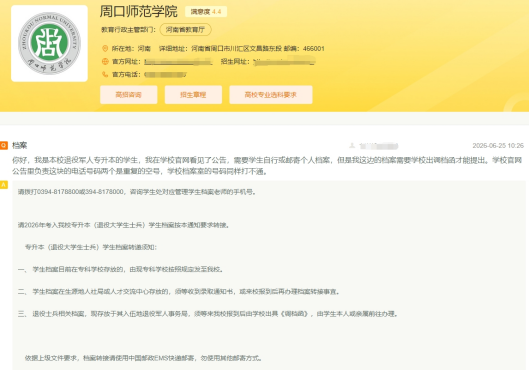Click the Zhoukou Normal University logo
The width and height of the screenshot is (529, 370).
pyautogui.click(x=49, y=44)
